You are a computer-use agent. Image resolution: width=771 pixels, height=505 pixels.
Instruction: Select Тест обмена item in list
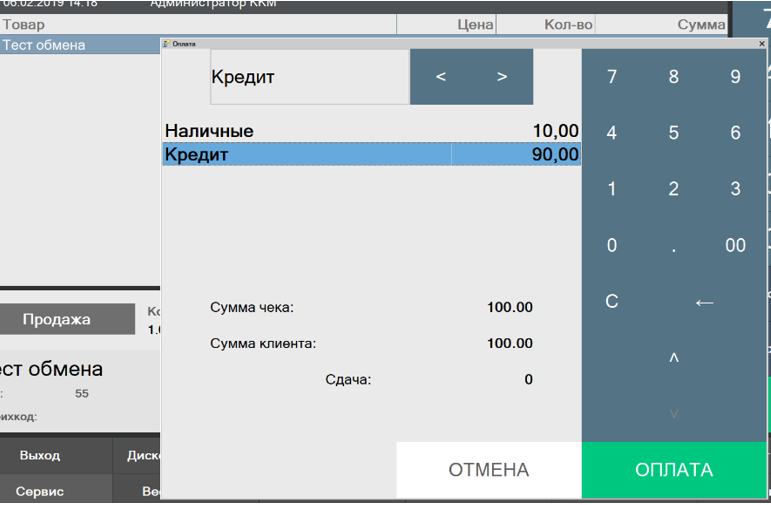(80, 45)
